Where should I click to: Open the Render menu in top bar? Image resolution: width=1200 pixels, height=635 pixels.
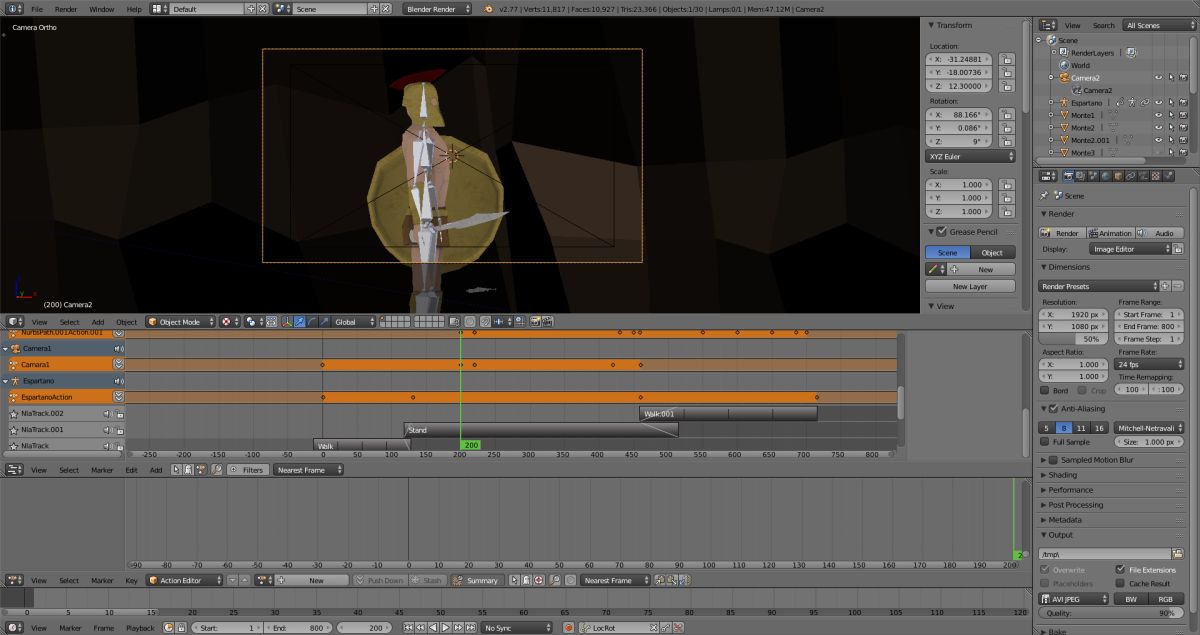click(x=66, y=9)
